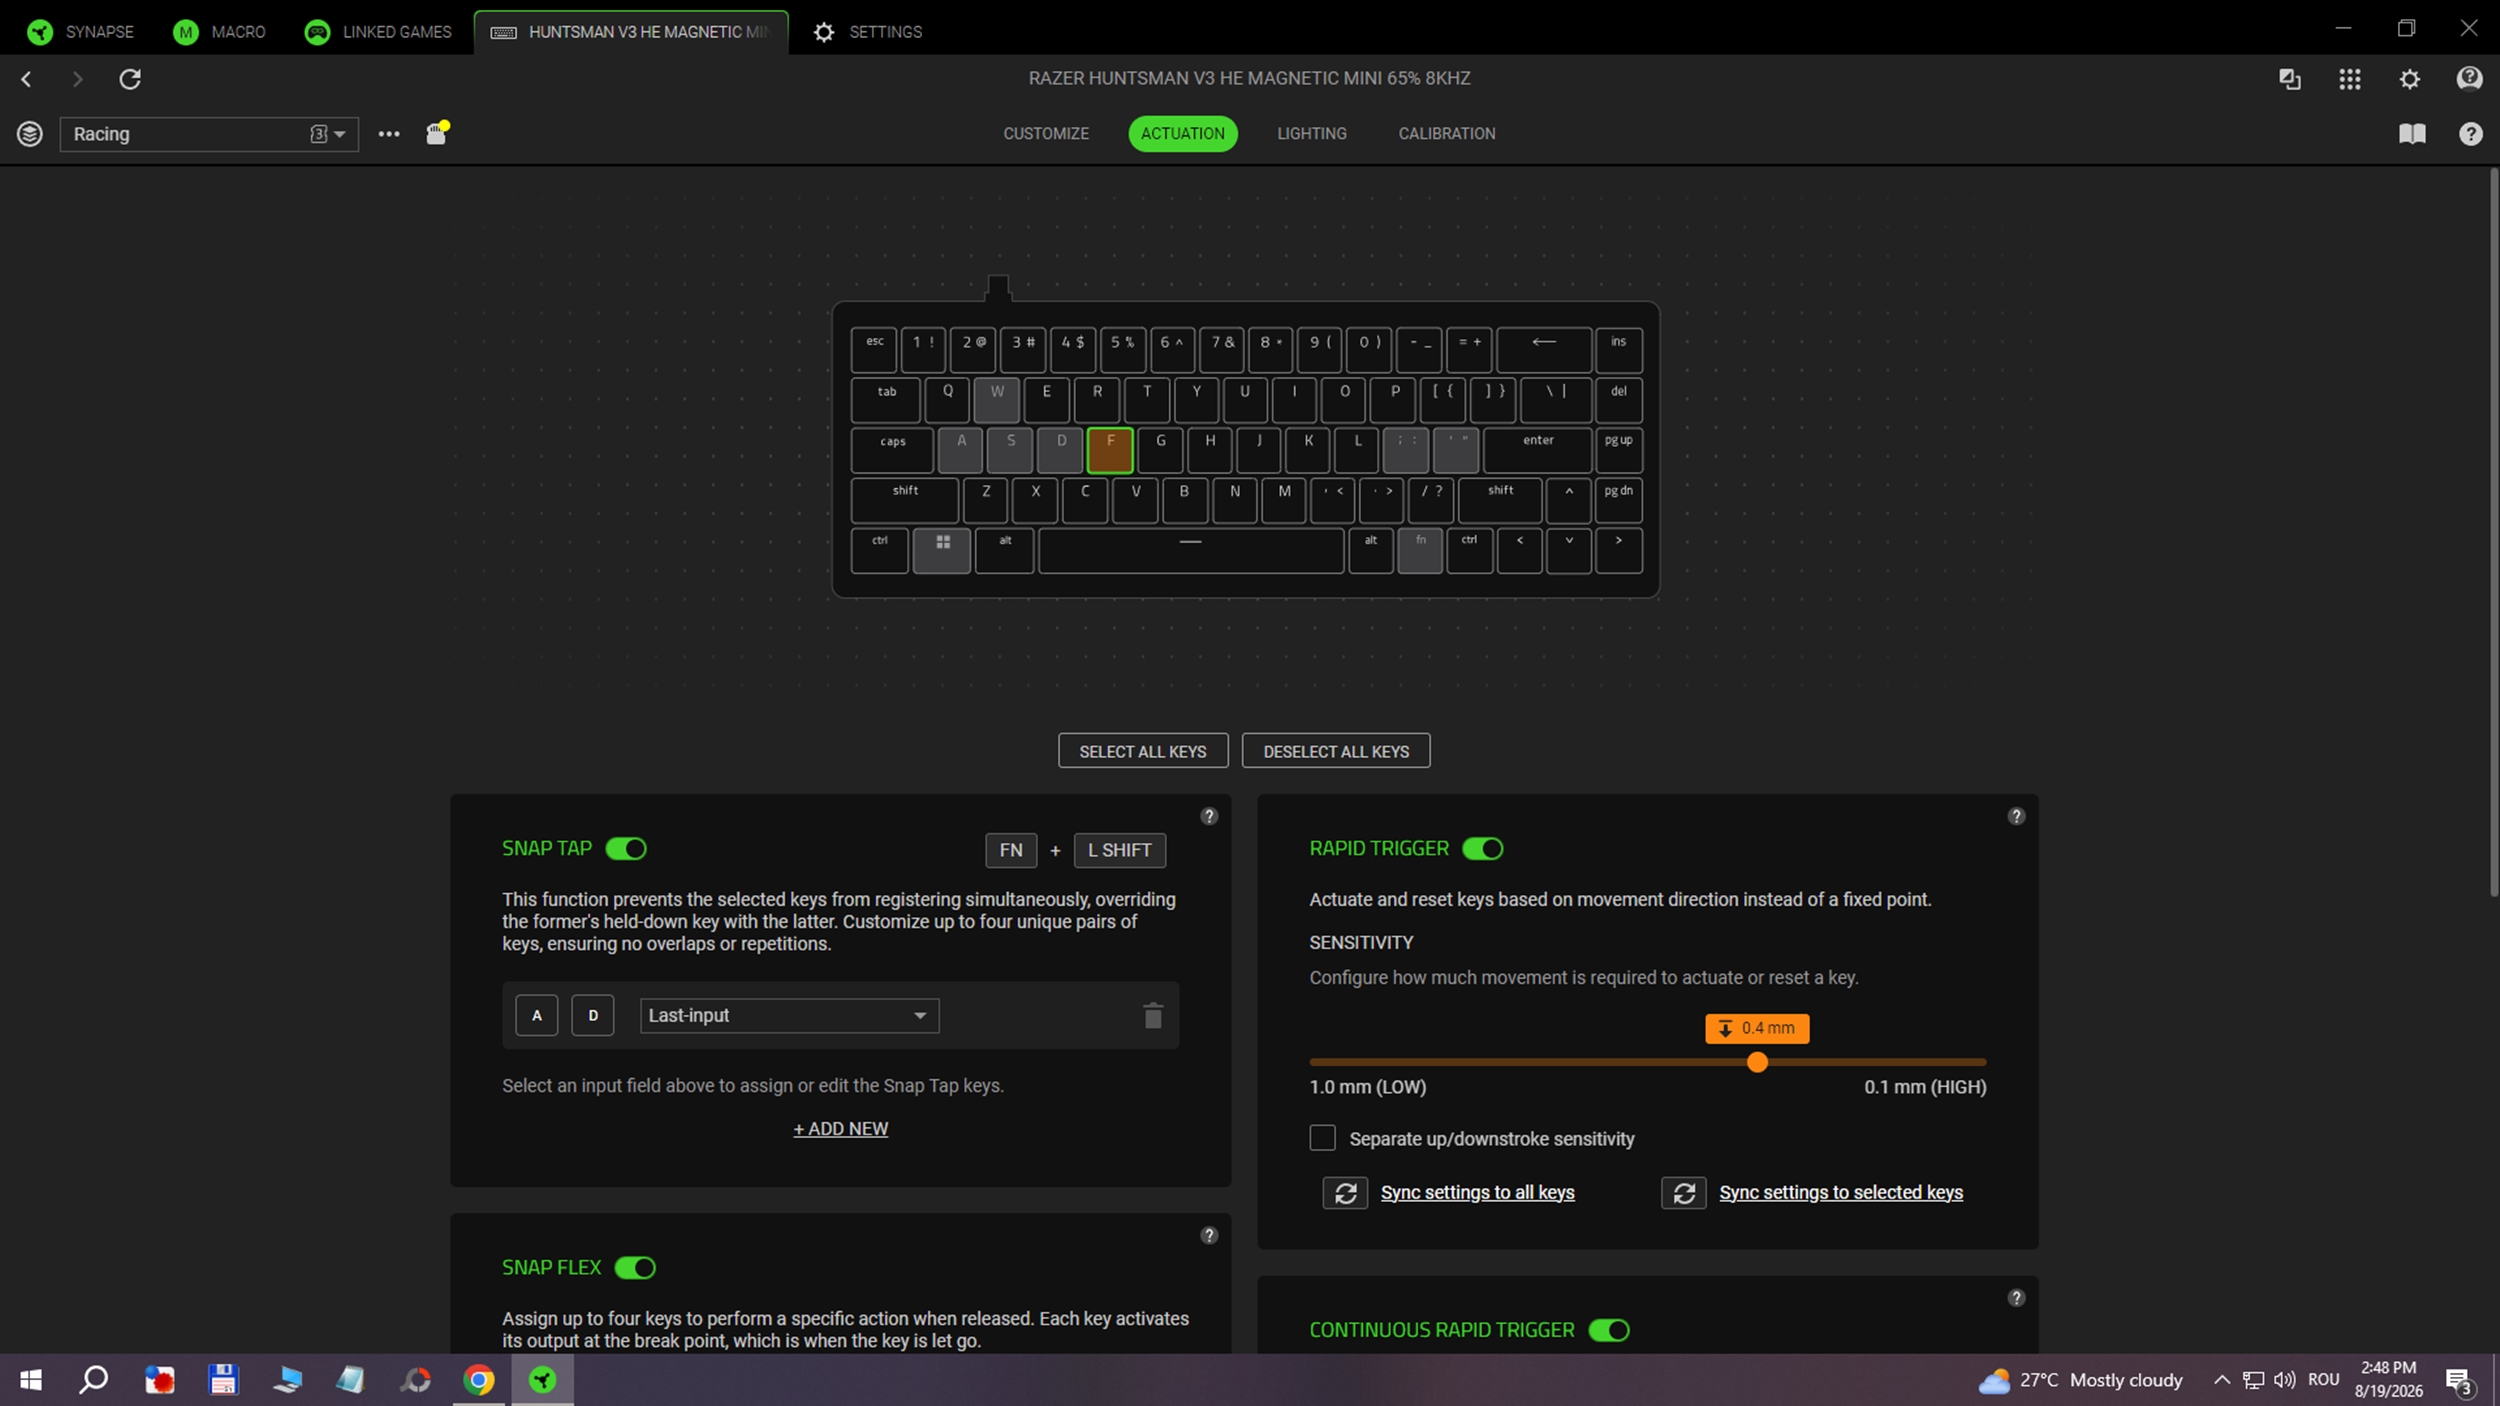Open the user guide book icon
The image size is (2500, 1406).
tap(2411, 134)
